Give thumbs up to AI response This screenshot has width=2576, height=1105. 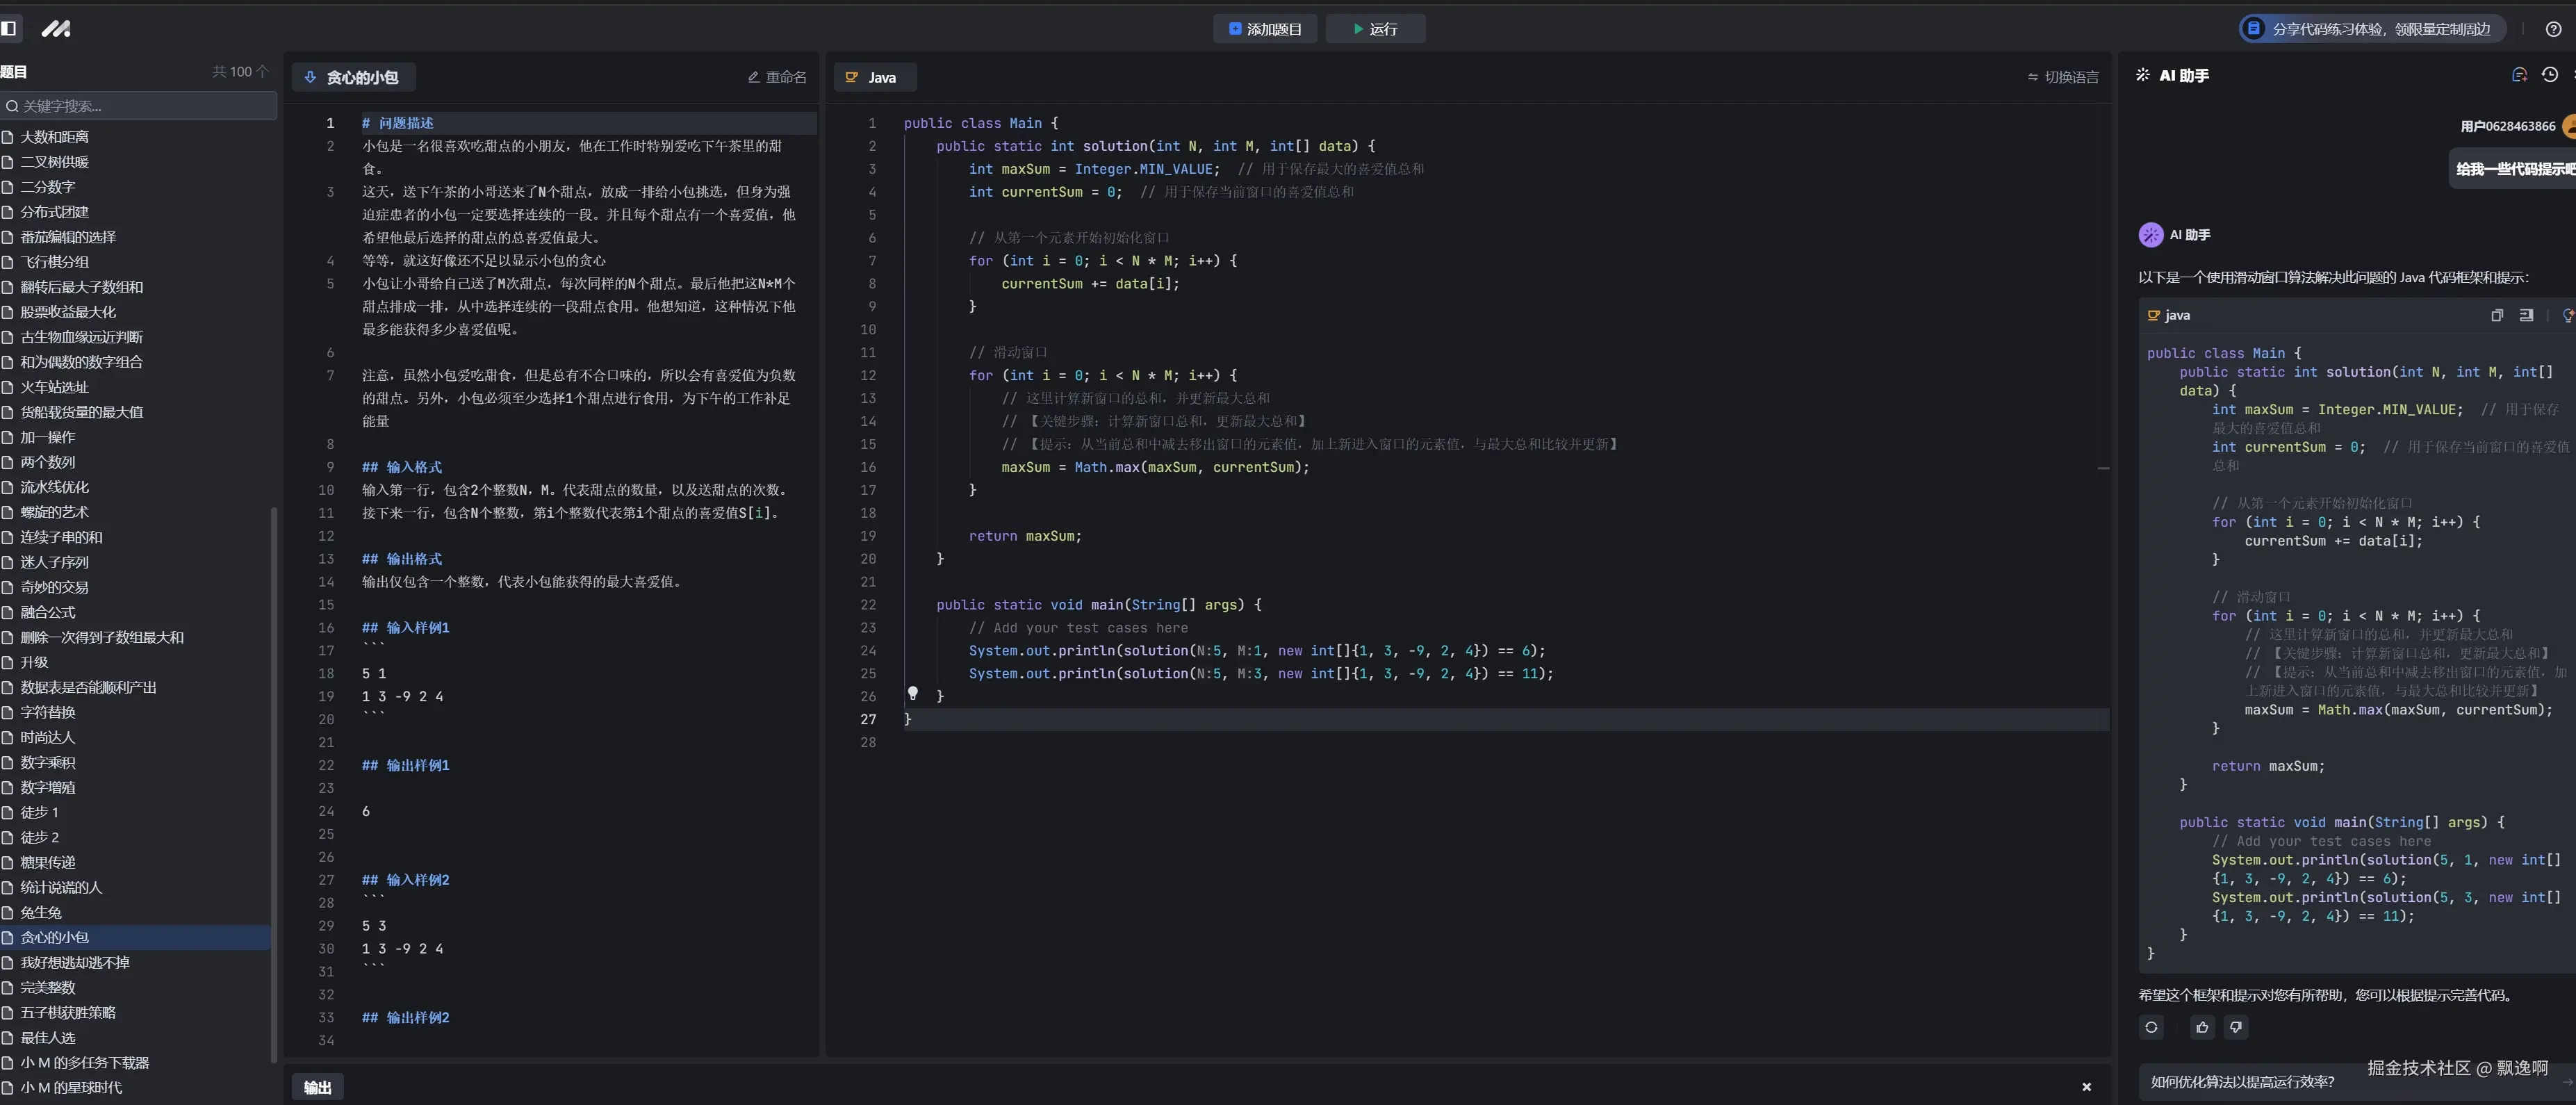pos(2202,1027)
